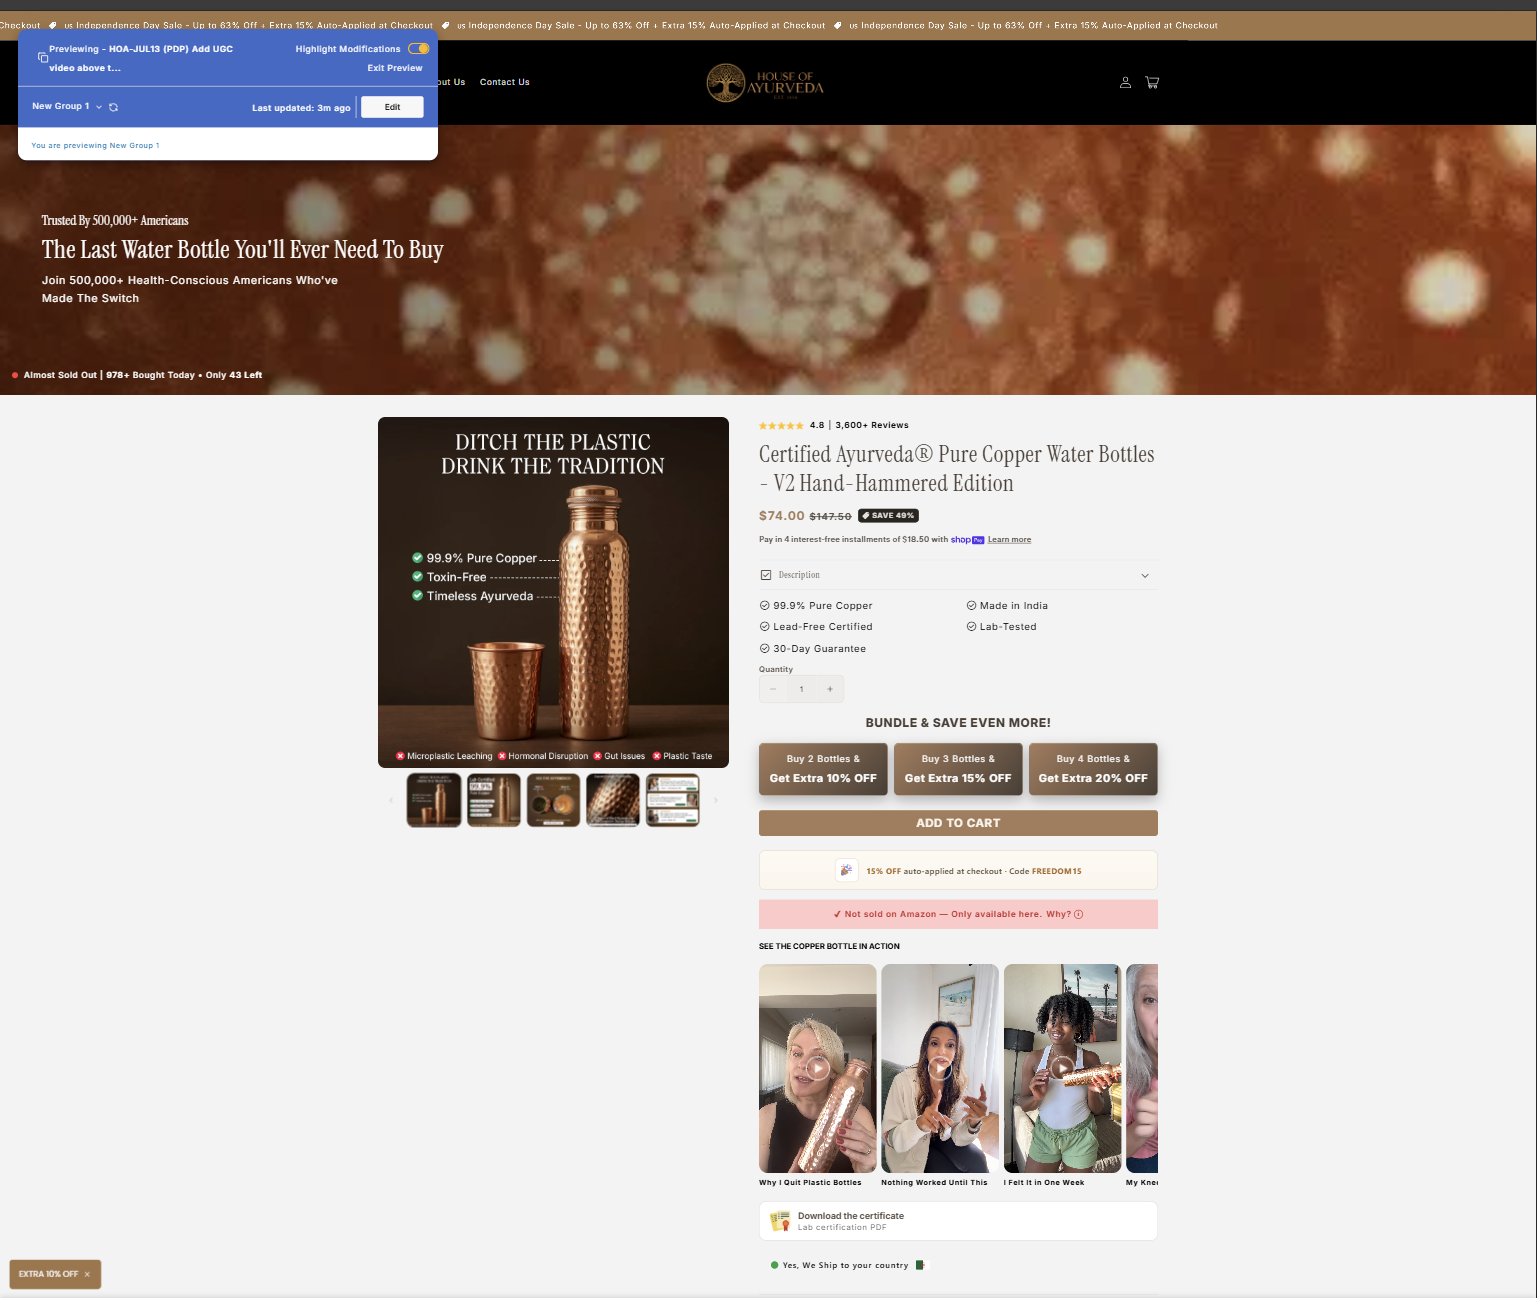Viewport: 1537px width, 1298px height.
Task: Open the New Group 1 dropdown
Action: tap(67, 106)
